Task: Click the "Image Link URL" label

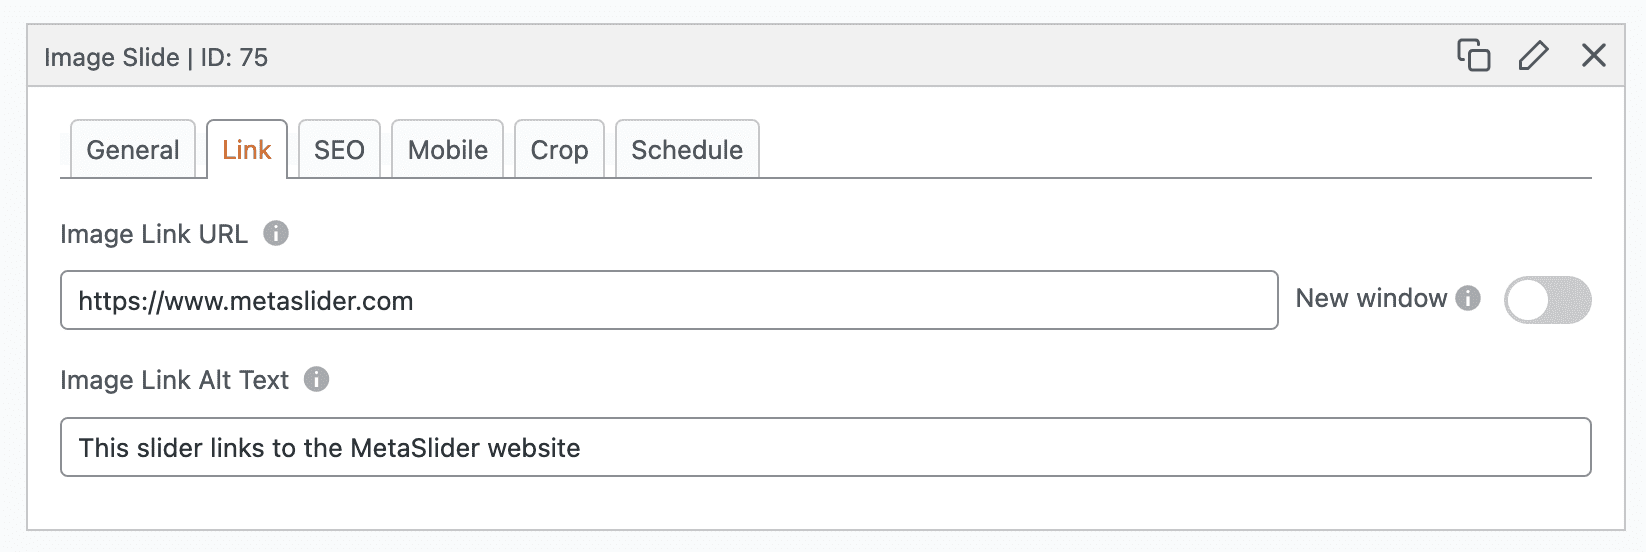Action: (154, 234)
